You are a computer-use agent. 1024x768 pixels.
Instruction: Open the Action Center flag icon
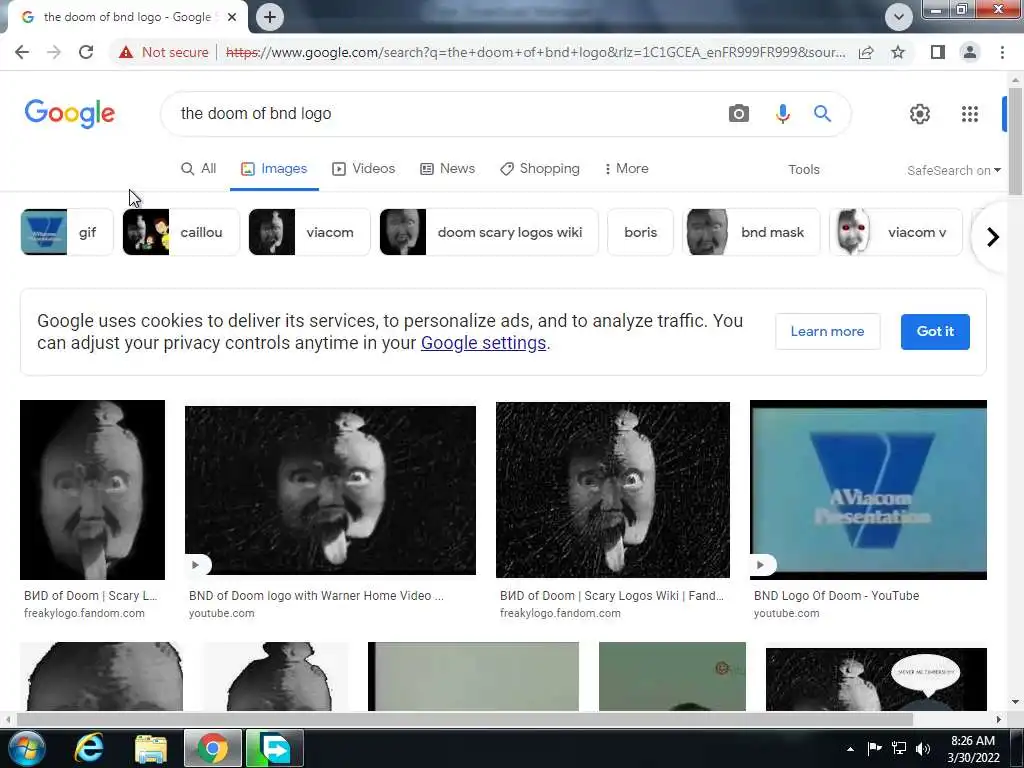(x=874, y=748)
